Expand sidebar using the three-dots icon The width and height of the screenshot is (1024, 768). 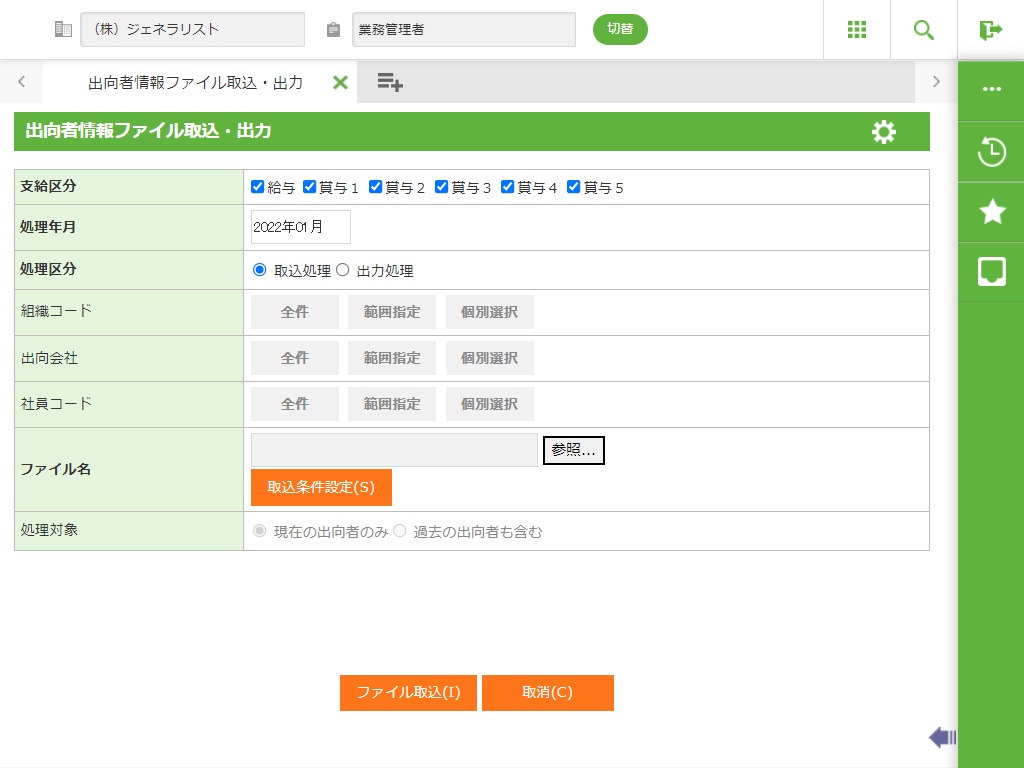[x=991, y=89]
